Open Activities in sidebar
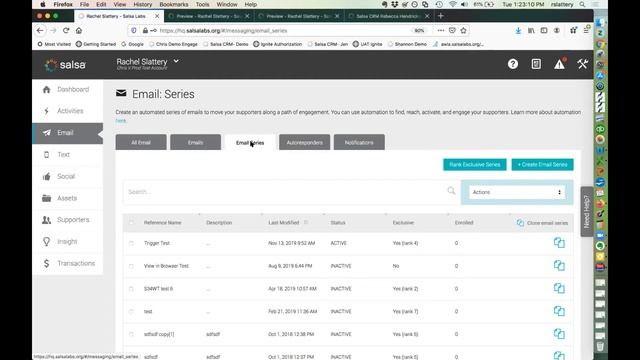Screen dimensions: 640x360 tap(68, 111)
